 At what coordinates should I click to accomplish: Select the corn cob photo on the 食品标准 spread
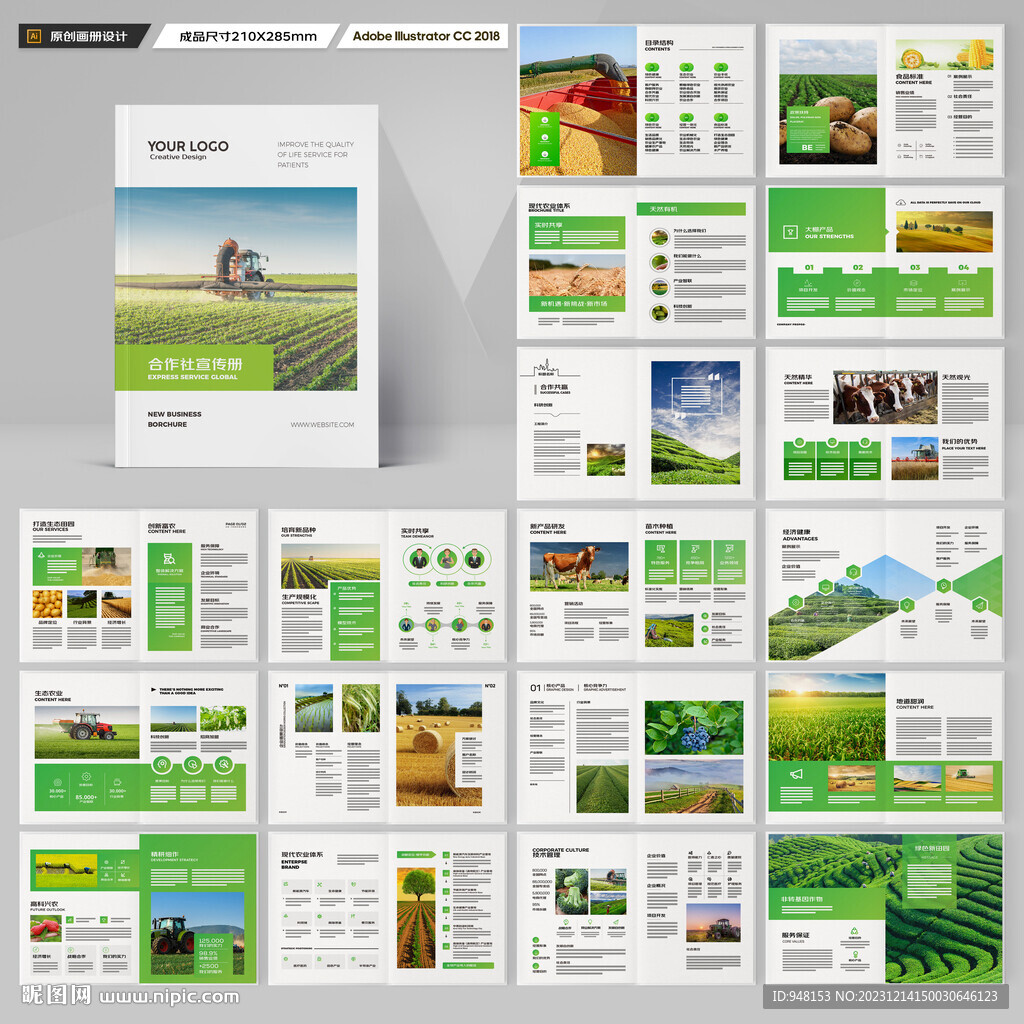[944, 54]
